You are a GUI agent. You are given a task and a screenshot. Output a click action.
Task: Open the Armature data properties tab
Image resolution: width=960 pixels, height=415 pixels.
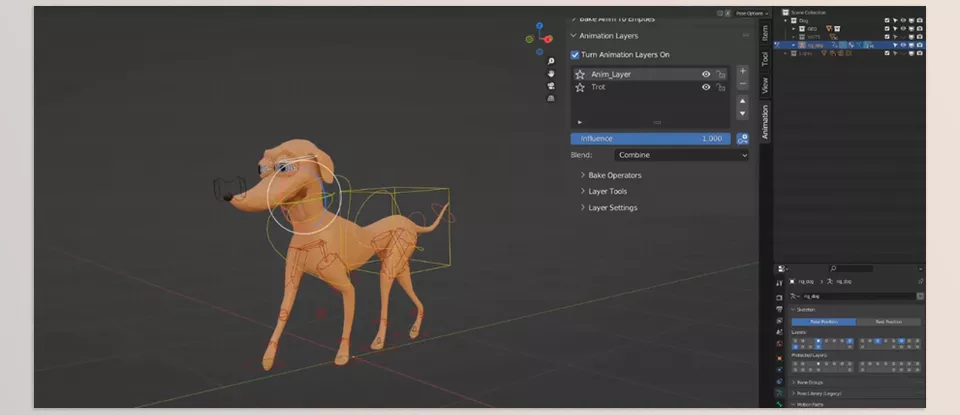click(779, 393)
